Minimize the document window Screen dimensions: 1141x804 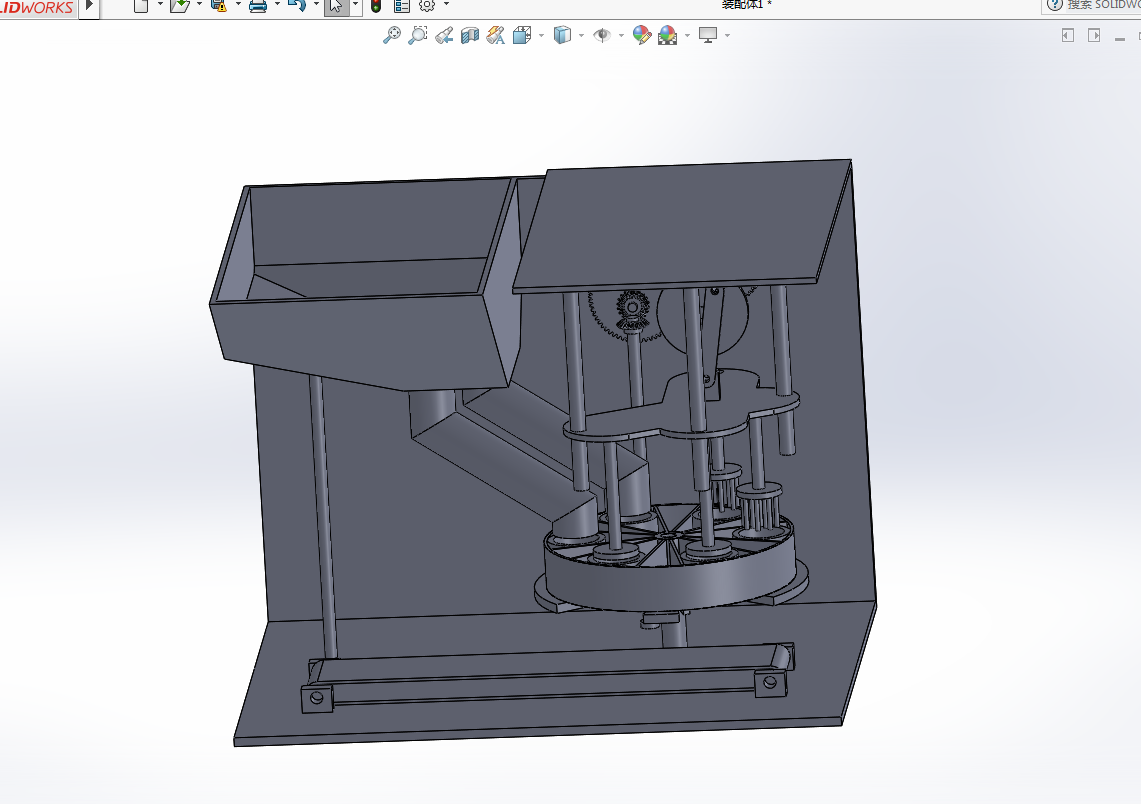(x=1119, y=38)
